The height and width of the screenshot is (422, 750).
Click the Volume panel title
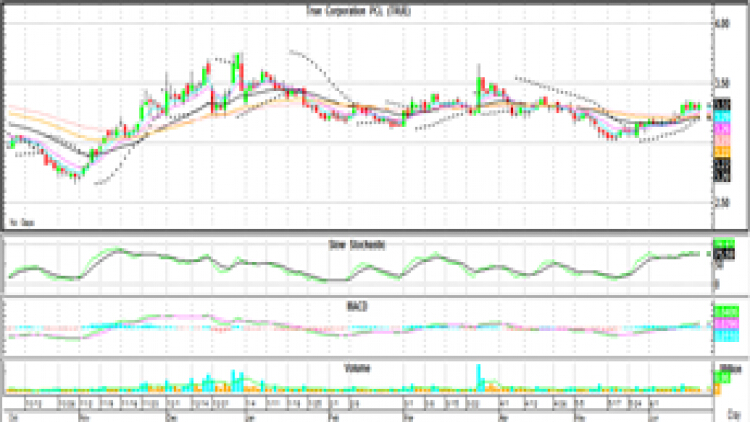[x=357, y=368]
